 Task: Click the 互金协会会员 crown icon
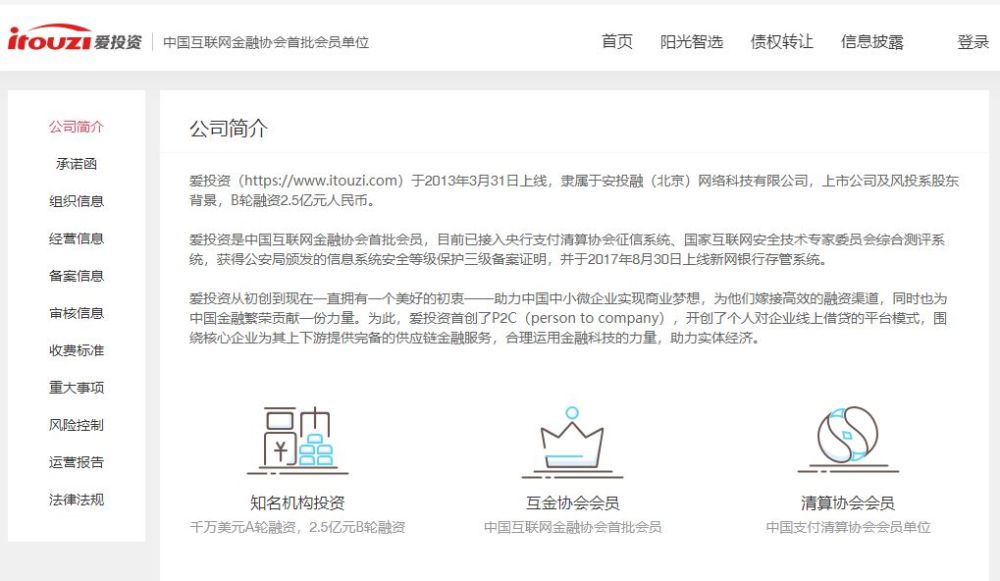(572, 442)
